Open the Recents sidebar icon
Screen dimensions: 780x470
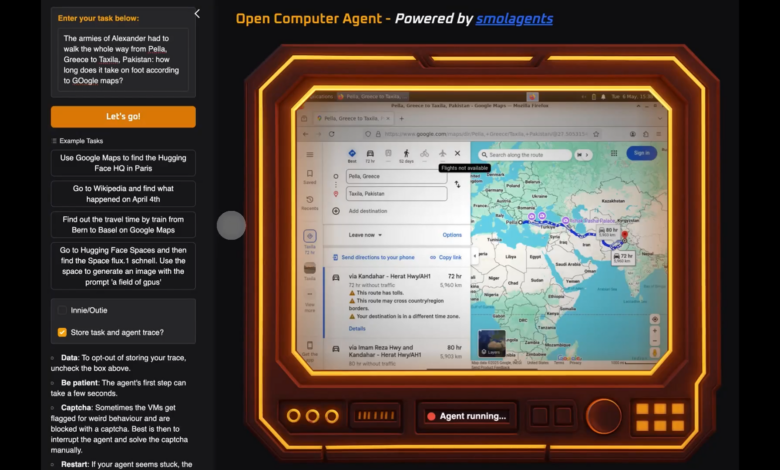tap(309, 202)
